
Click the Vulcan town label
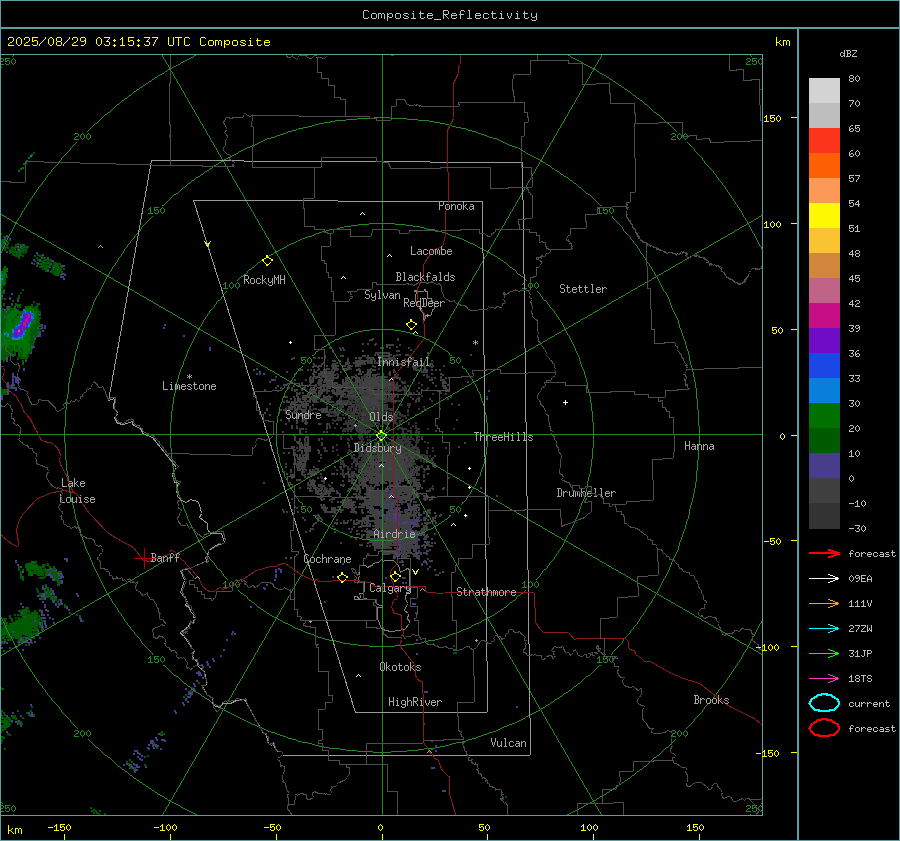tap(508, 743)
